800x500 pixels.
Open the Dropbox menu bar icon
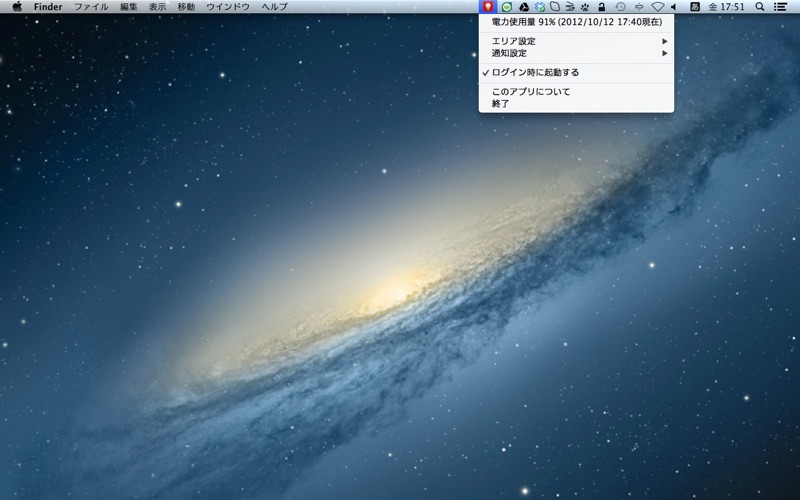pyautogui.click(x=540, y=7)
